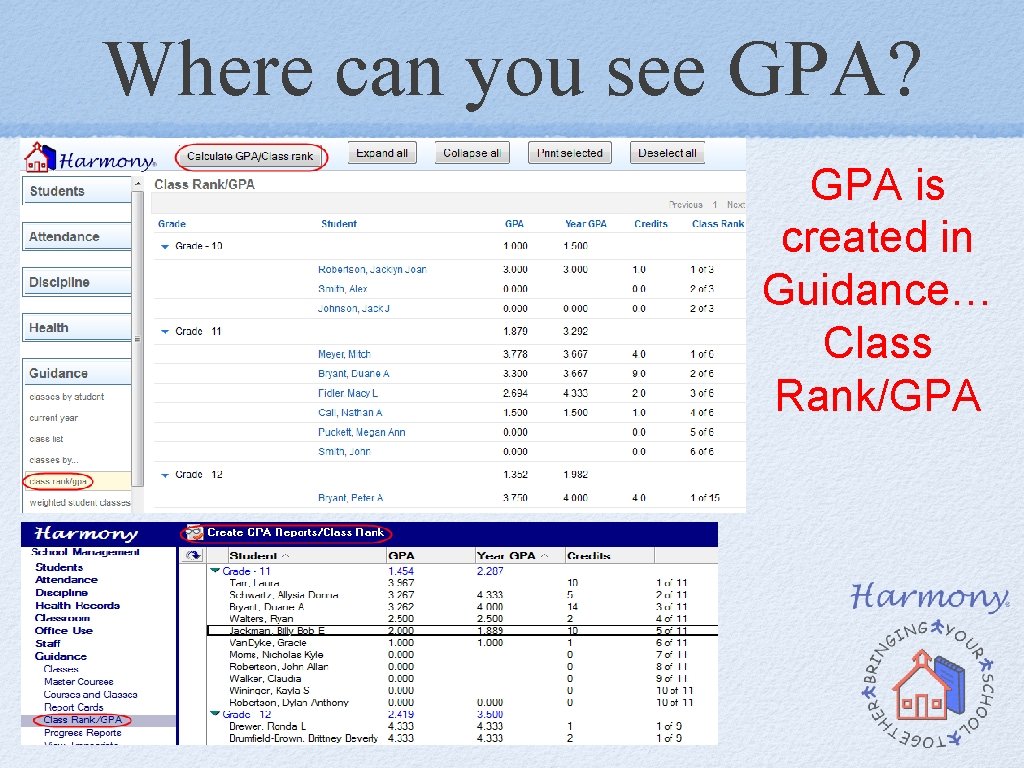Screen dimensions: 1024x768
Task: Open Staff in lower menu
Action: [x=47, y=643]
